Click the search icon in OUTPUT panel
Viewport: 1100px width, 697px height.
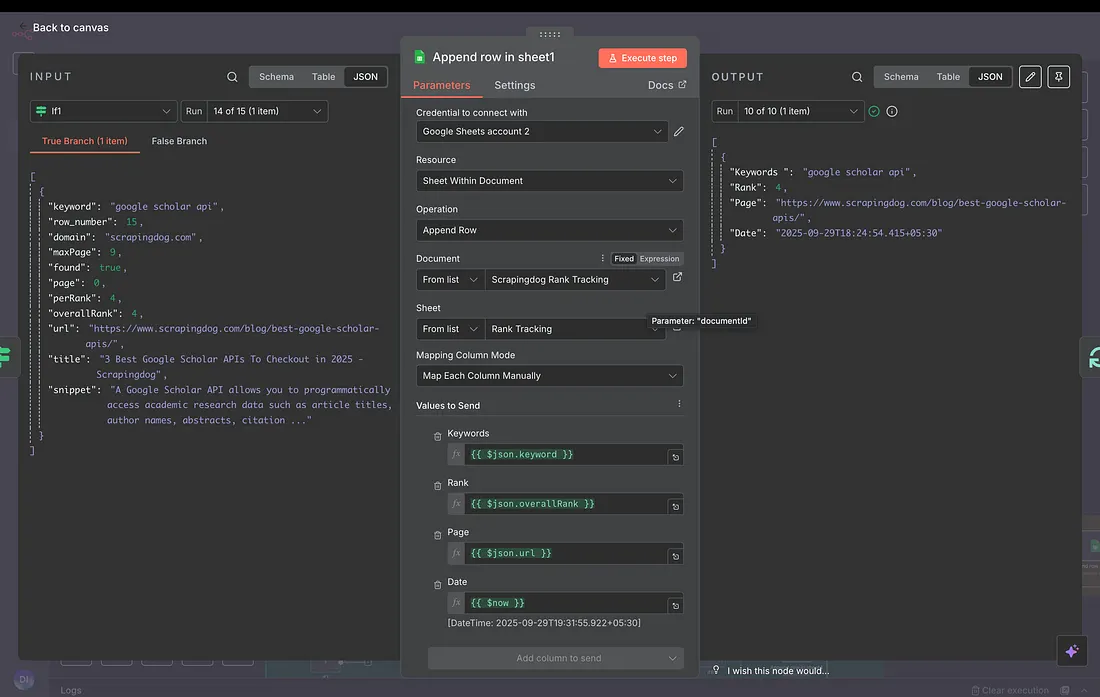pyautogui.click(x=857, y=77)
